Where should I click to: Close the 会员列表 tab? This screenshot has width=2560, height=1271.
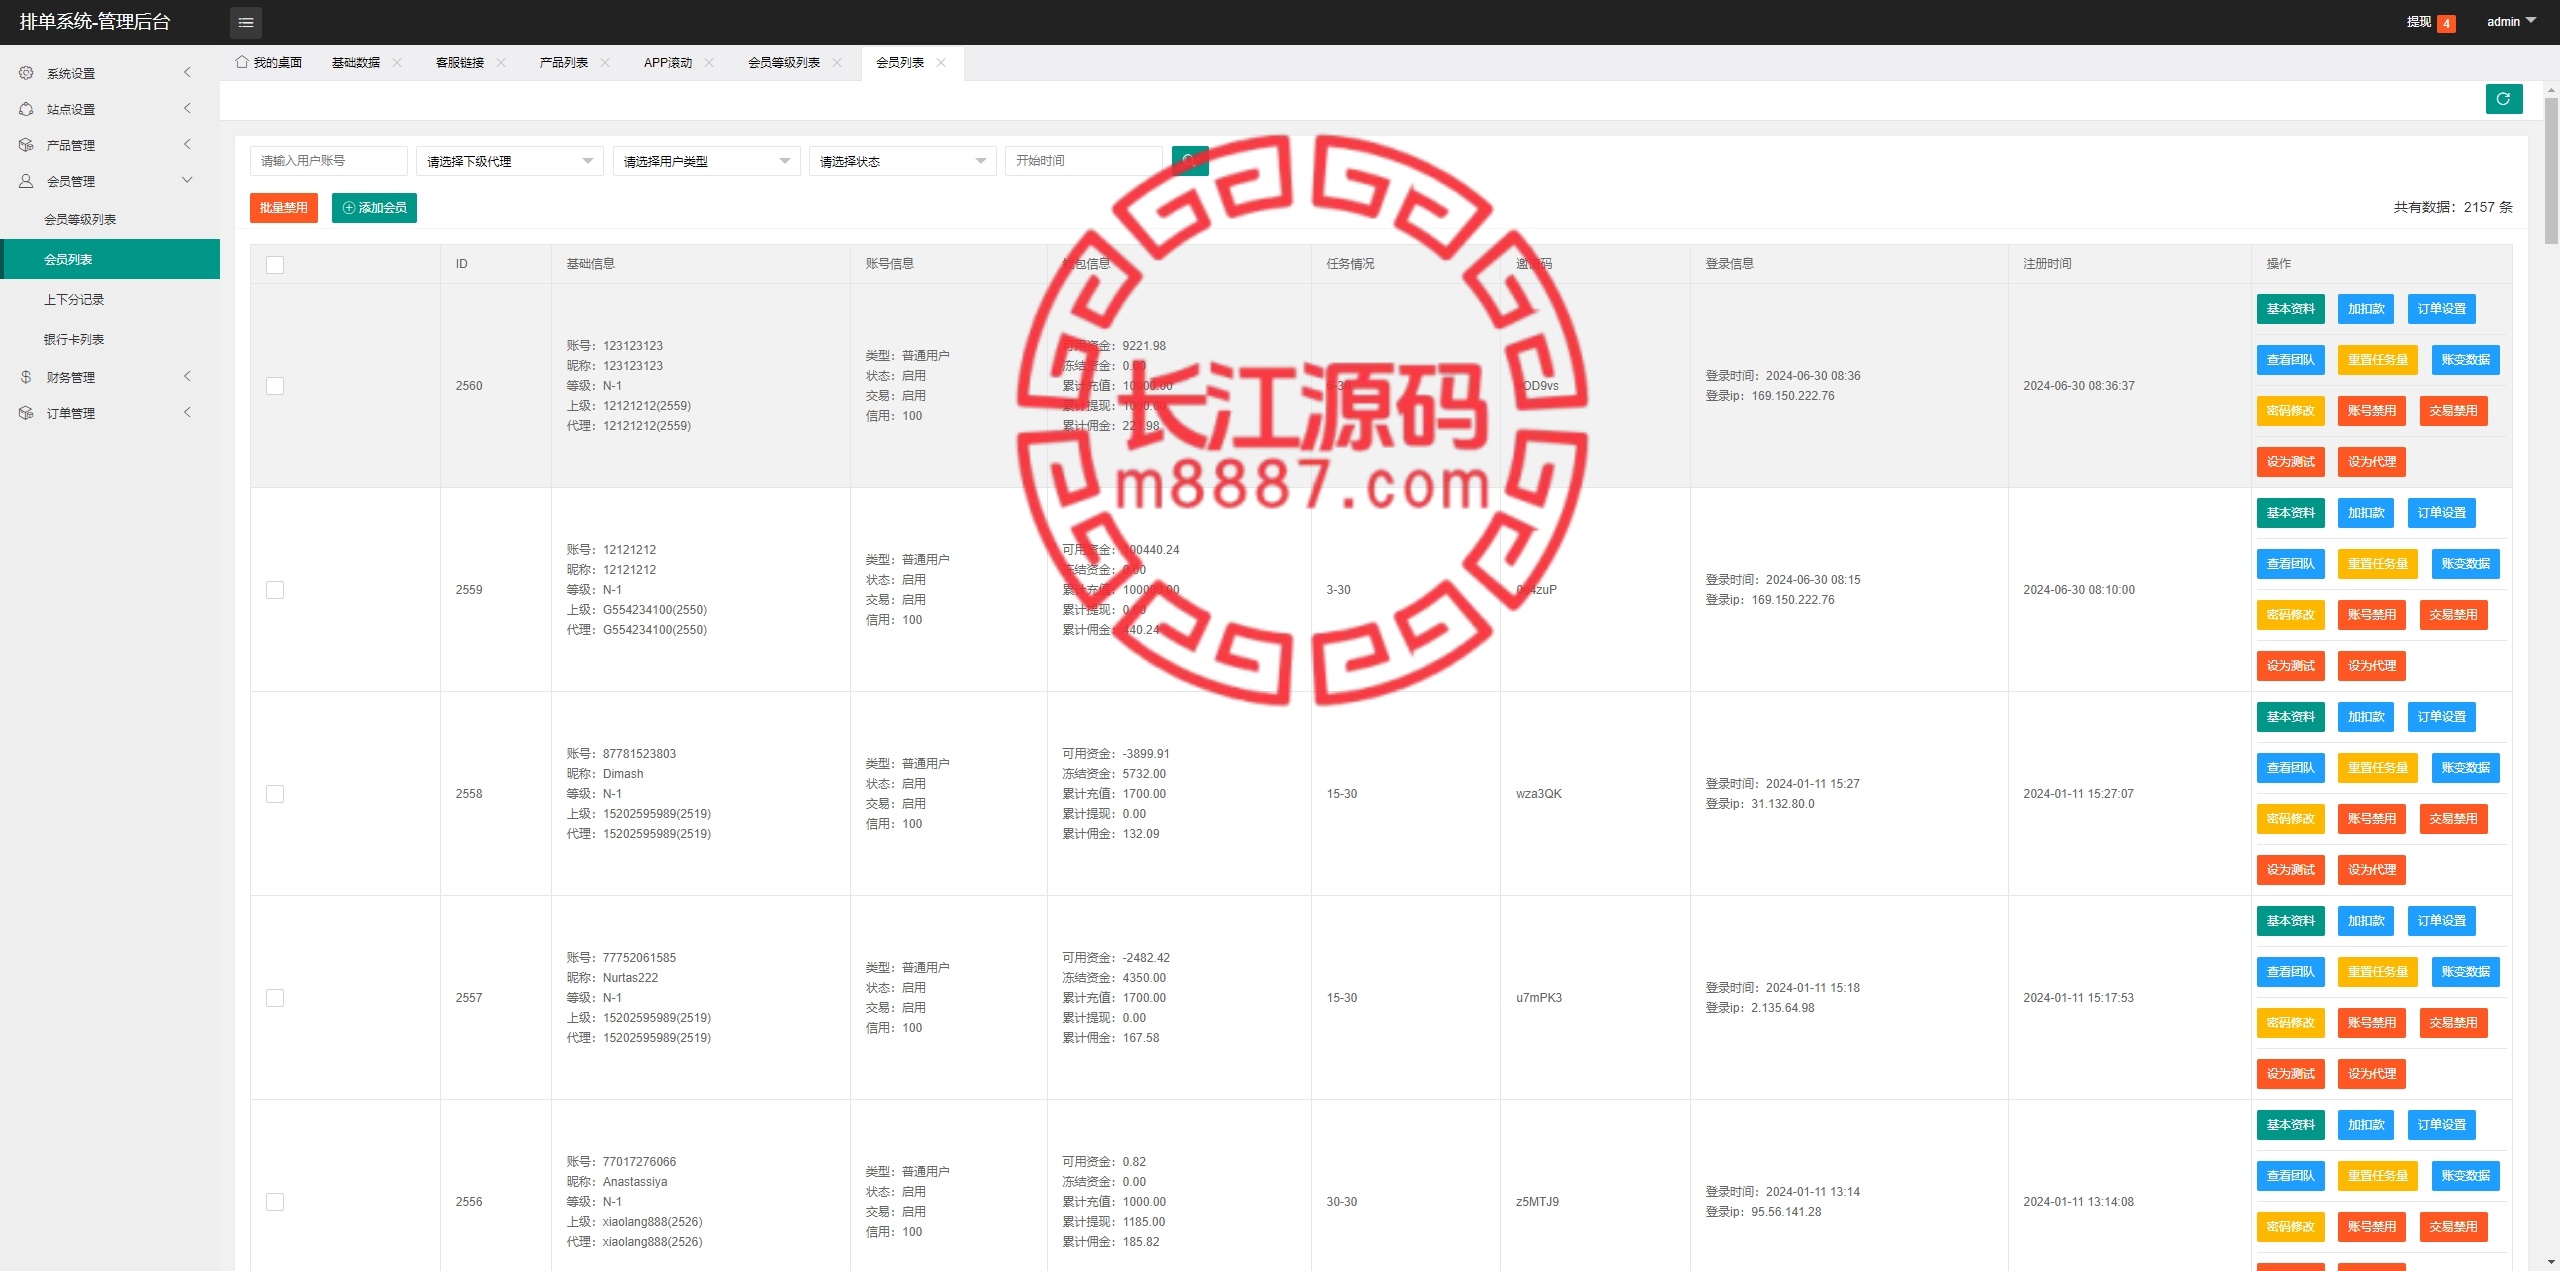pyautogui.click(x=941, y=62)
